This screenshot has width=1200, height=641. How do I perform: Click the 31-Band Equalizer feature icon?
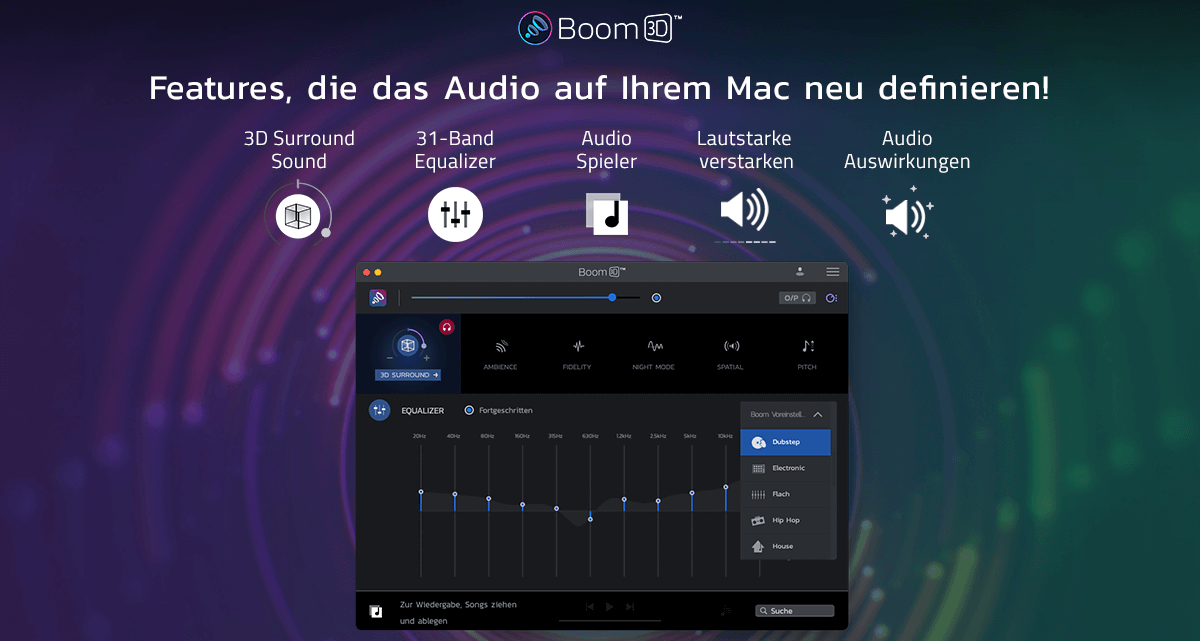pos(455,214)
